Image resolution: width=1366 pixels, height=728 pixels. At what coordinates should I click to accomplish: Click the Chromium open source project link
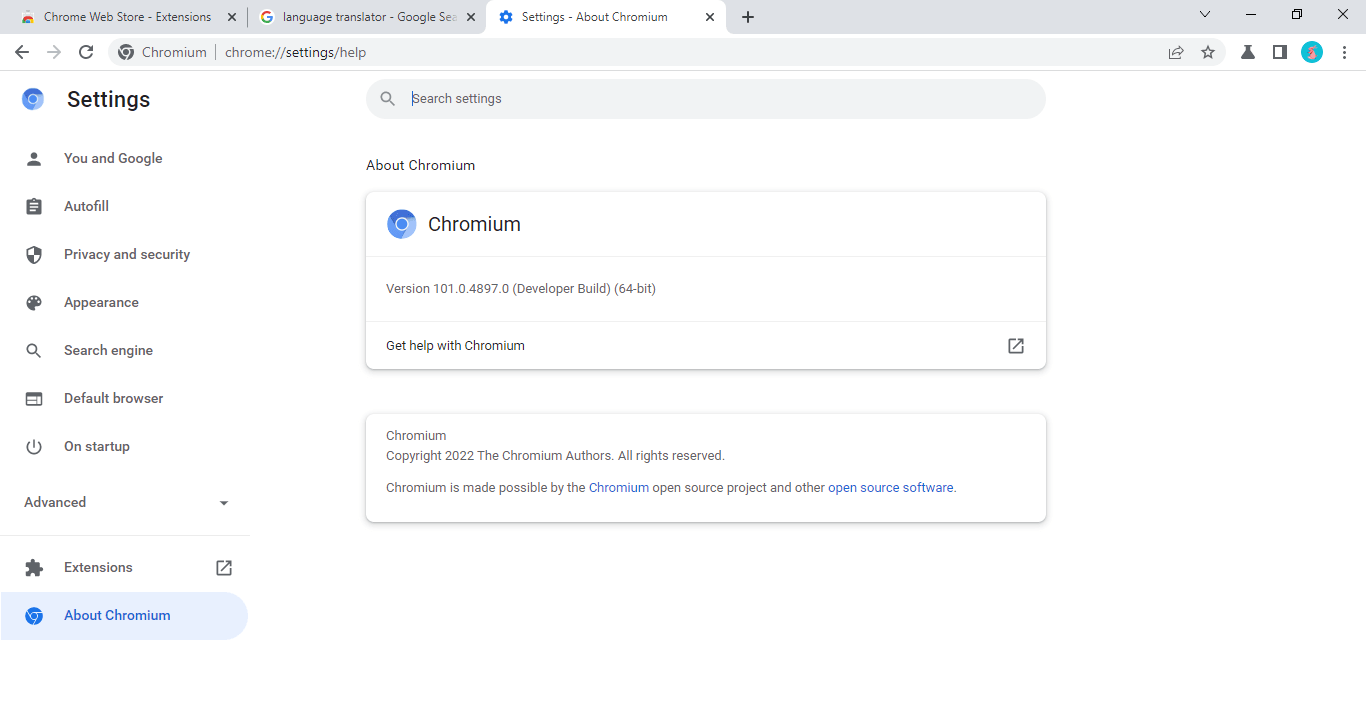[x=619, y=488]
